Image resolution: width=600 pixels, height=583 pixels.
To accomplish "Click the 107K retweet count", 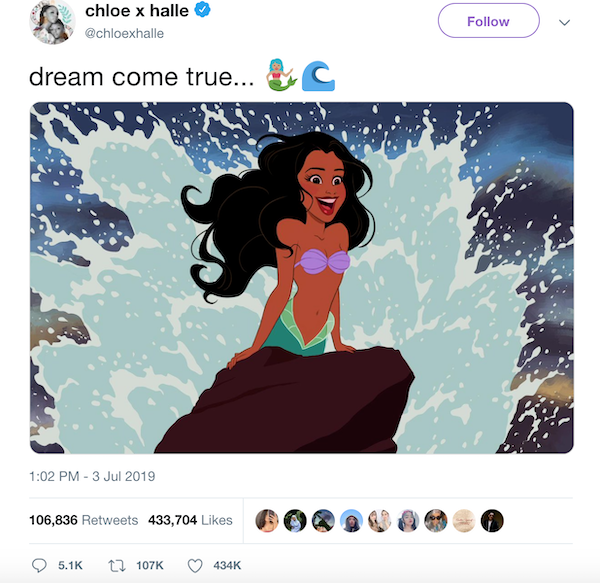I will click(x=149, y=565).
